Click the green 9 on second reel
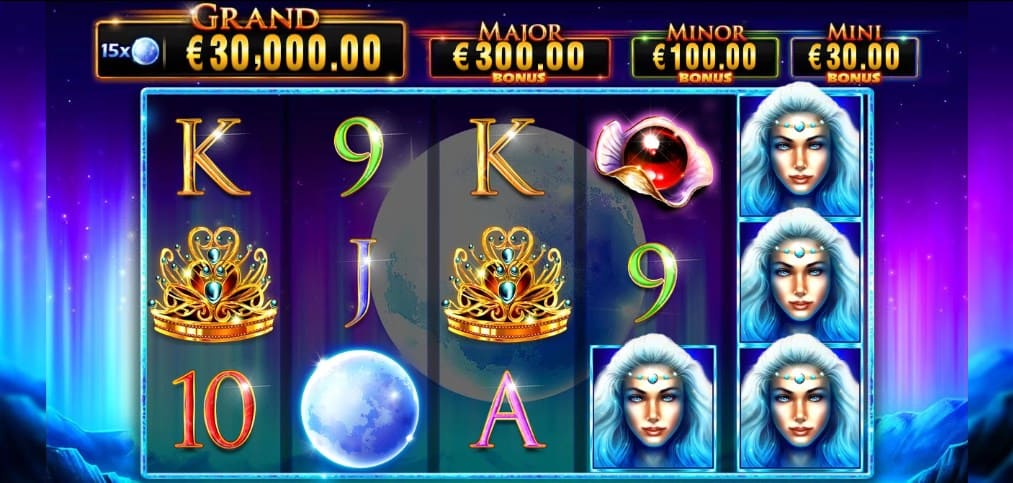The height and width of the screenshot is (483, 1013). (358, 156)
